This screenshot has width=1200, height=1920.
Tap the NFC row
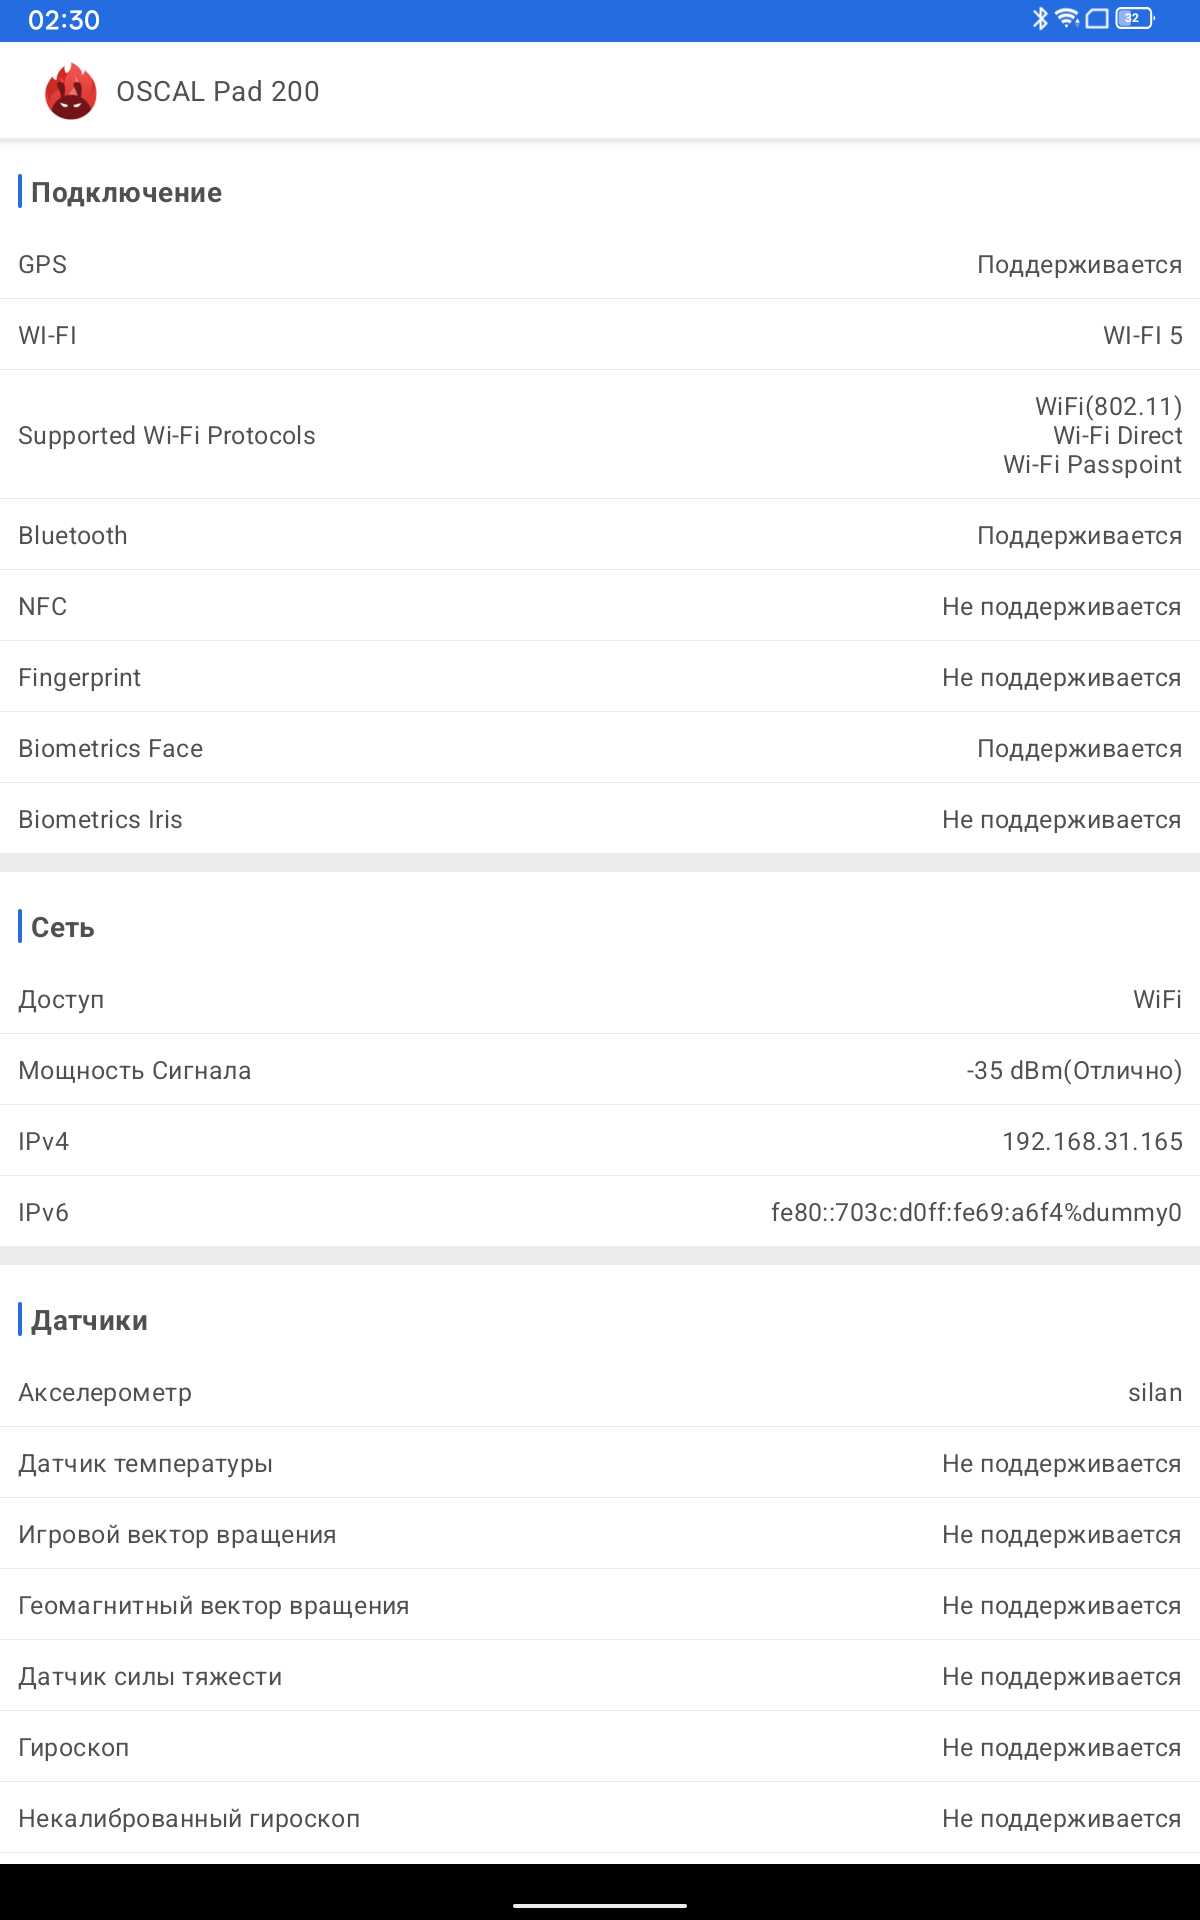(600, 606)
